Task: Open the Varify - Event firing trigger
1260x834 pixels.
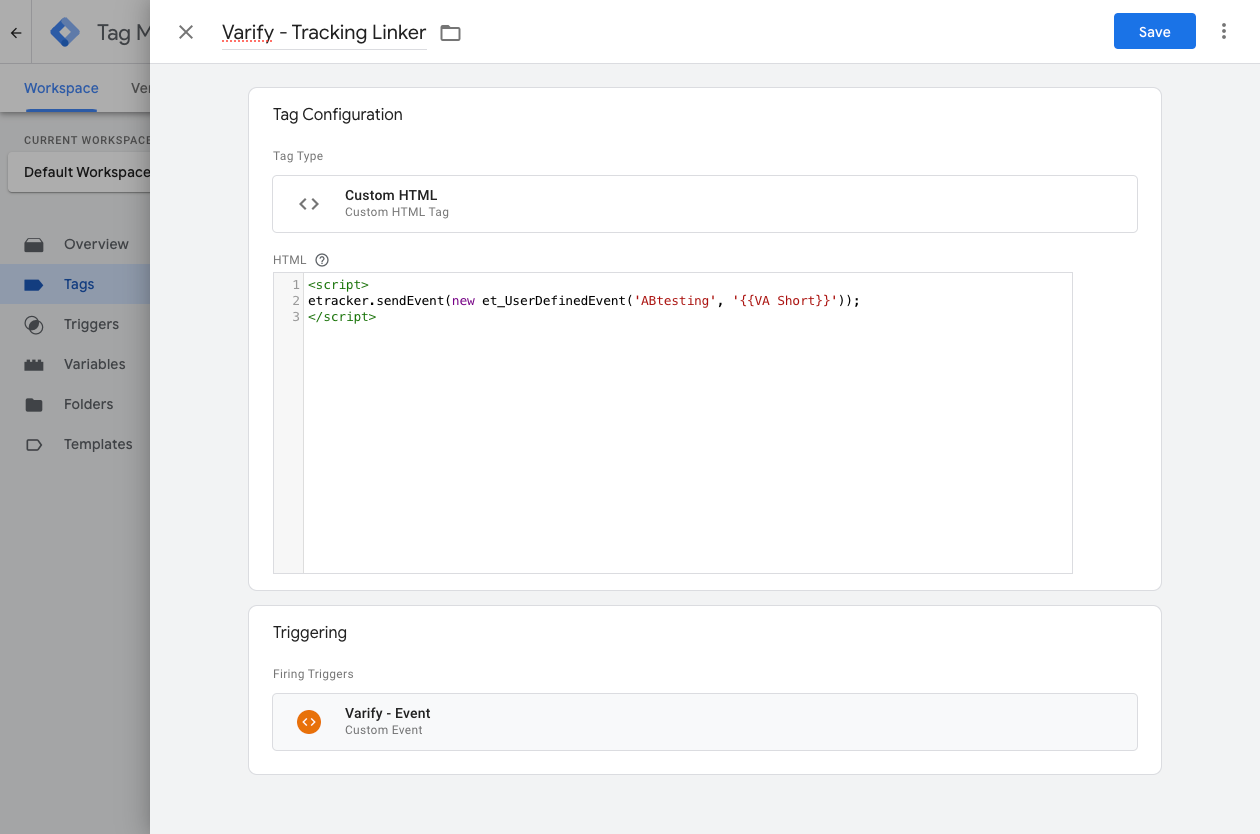Action: coord(705,722)
